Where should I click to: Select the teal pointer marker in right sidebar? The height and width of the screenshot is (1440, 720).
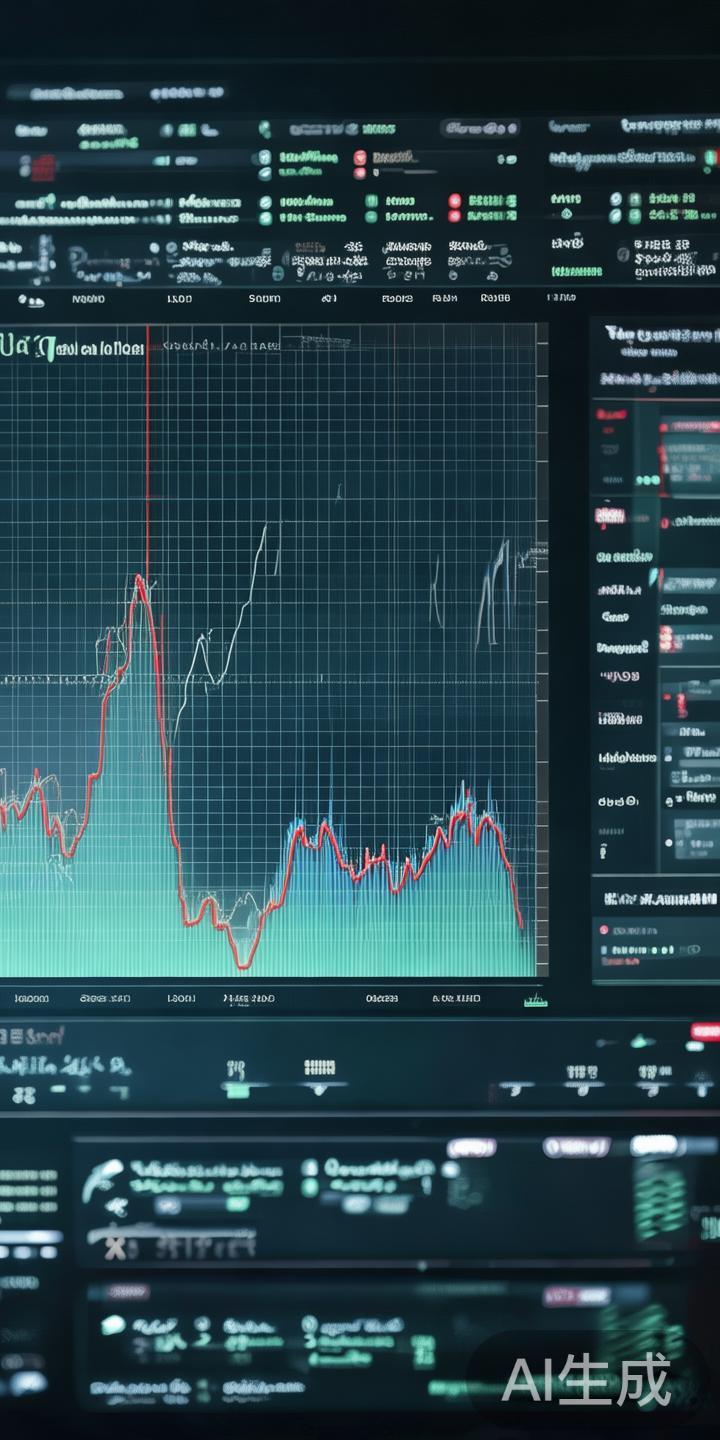click(x=654, y=578)
